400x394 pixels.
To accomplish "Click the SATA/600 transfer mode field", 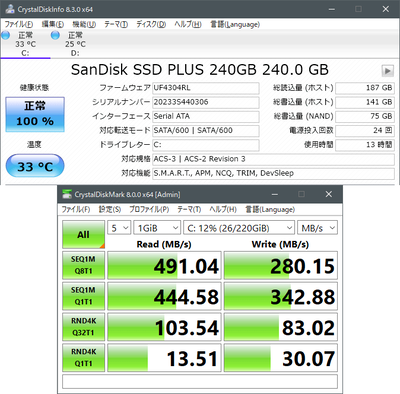I will [x=206, y=130].
